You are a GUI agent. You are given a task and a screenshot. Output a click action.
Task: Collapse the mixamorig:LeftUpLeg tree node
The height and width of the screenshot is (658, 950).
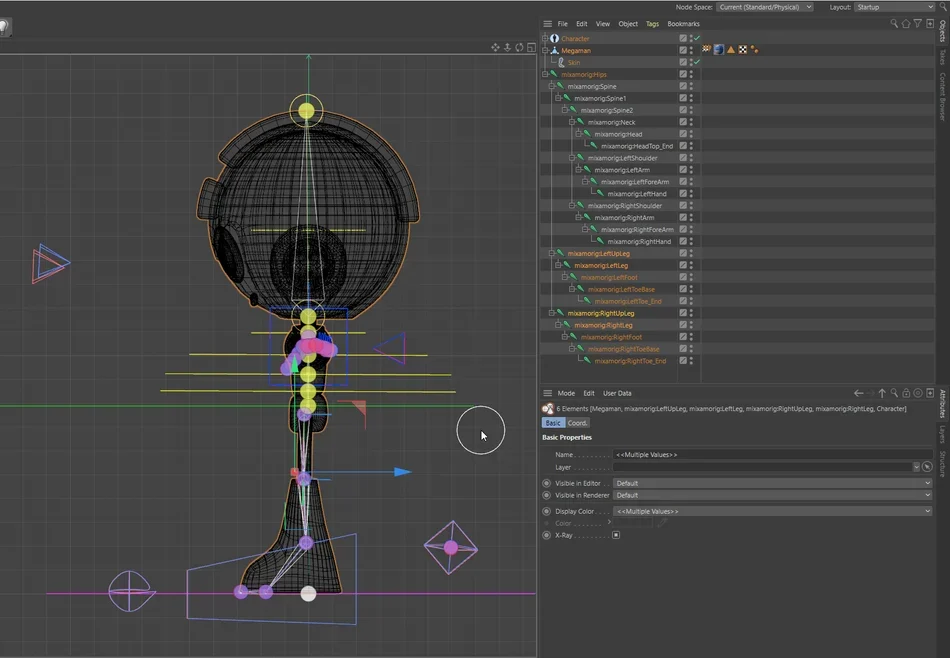(551, 254)
